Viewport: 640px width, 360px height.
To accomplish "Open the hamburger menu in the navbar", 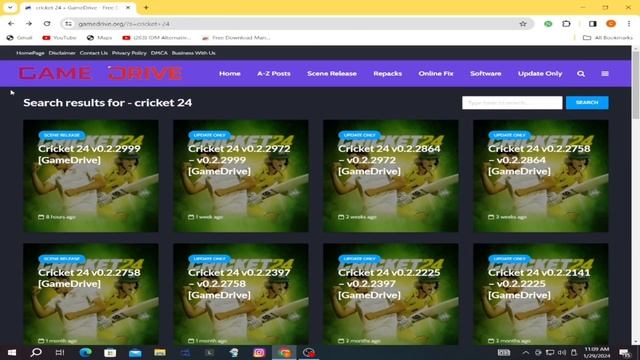I will click(605, 74).
